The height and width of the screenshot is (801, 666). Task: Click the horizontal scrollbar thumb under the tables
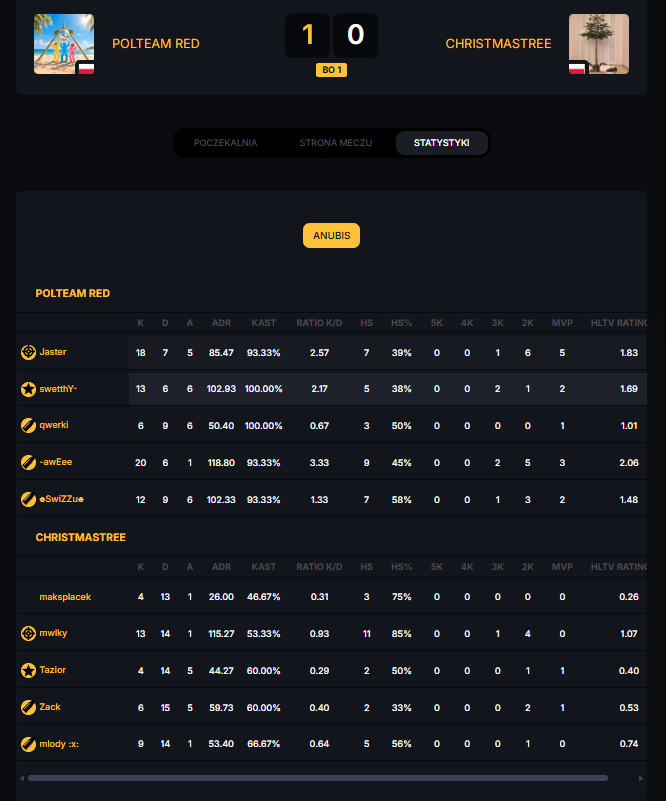318,778
